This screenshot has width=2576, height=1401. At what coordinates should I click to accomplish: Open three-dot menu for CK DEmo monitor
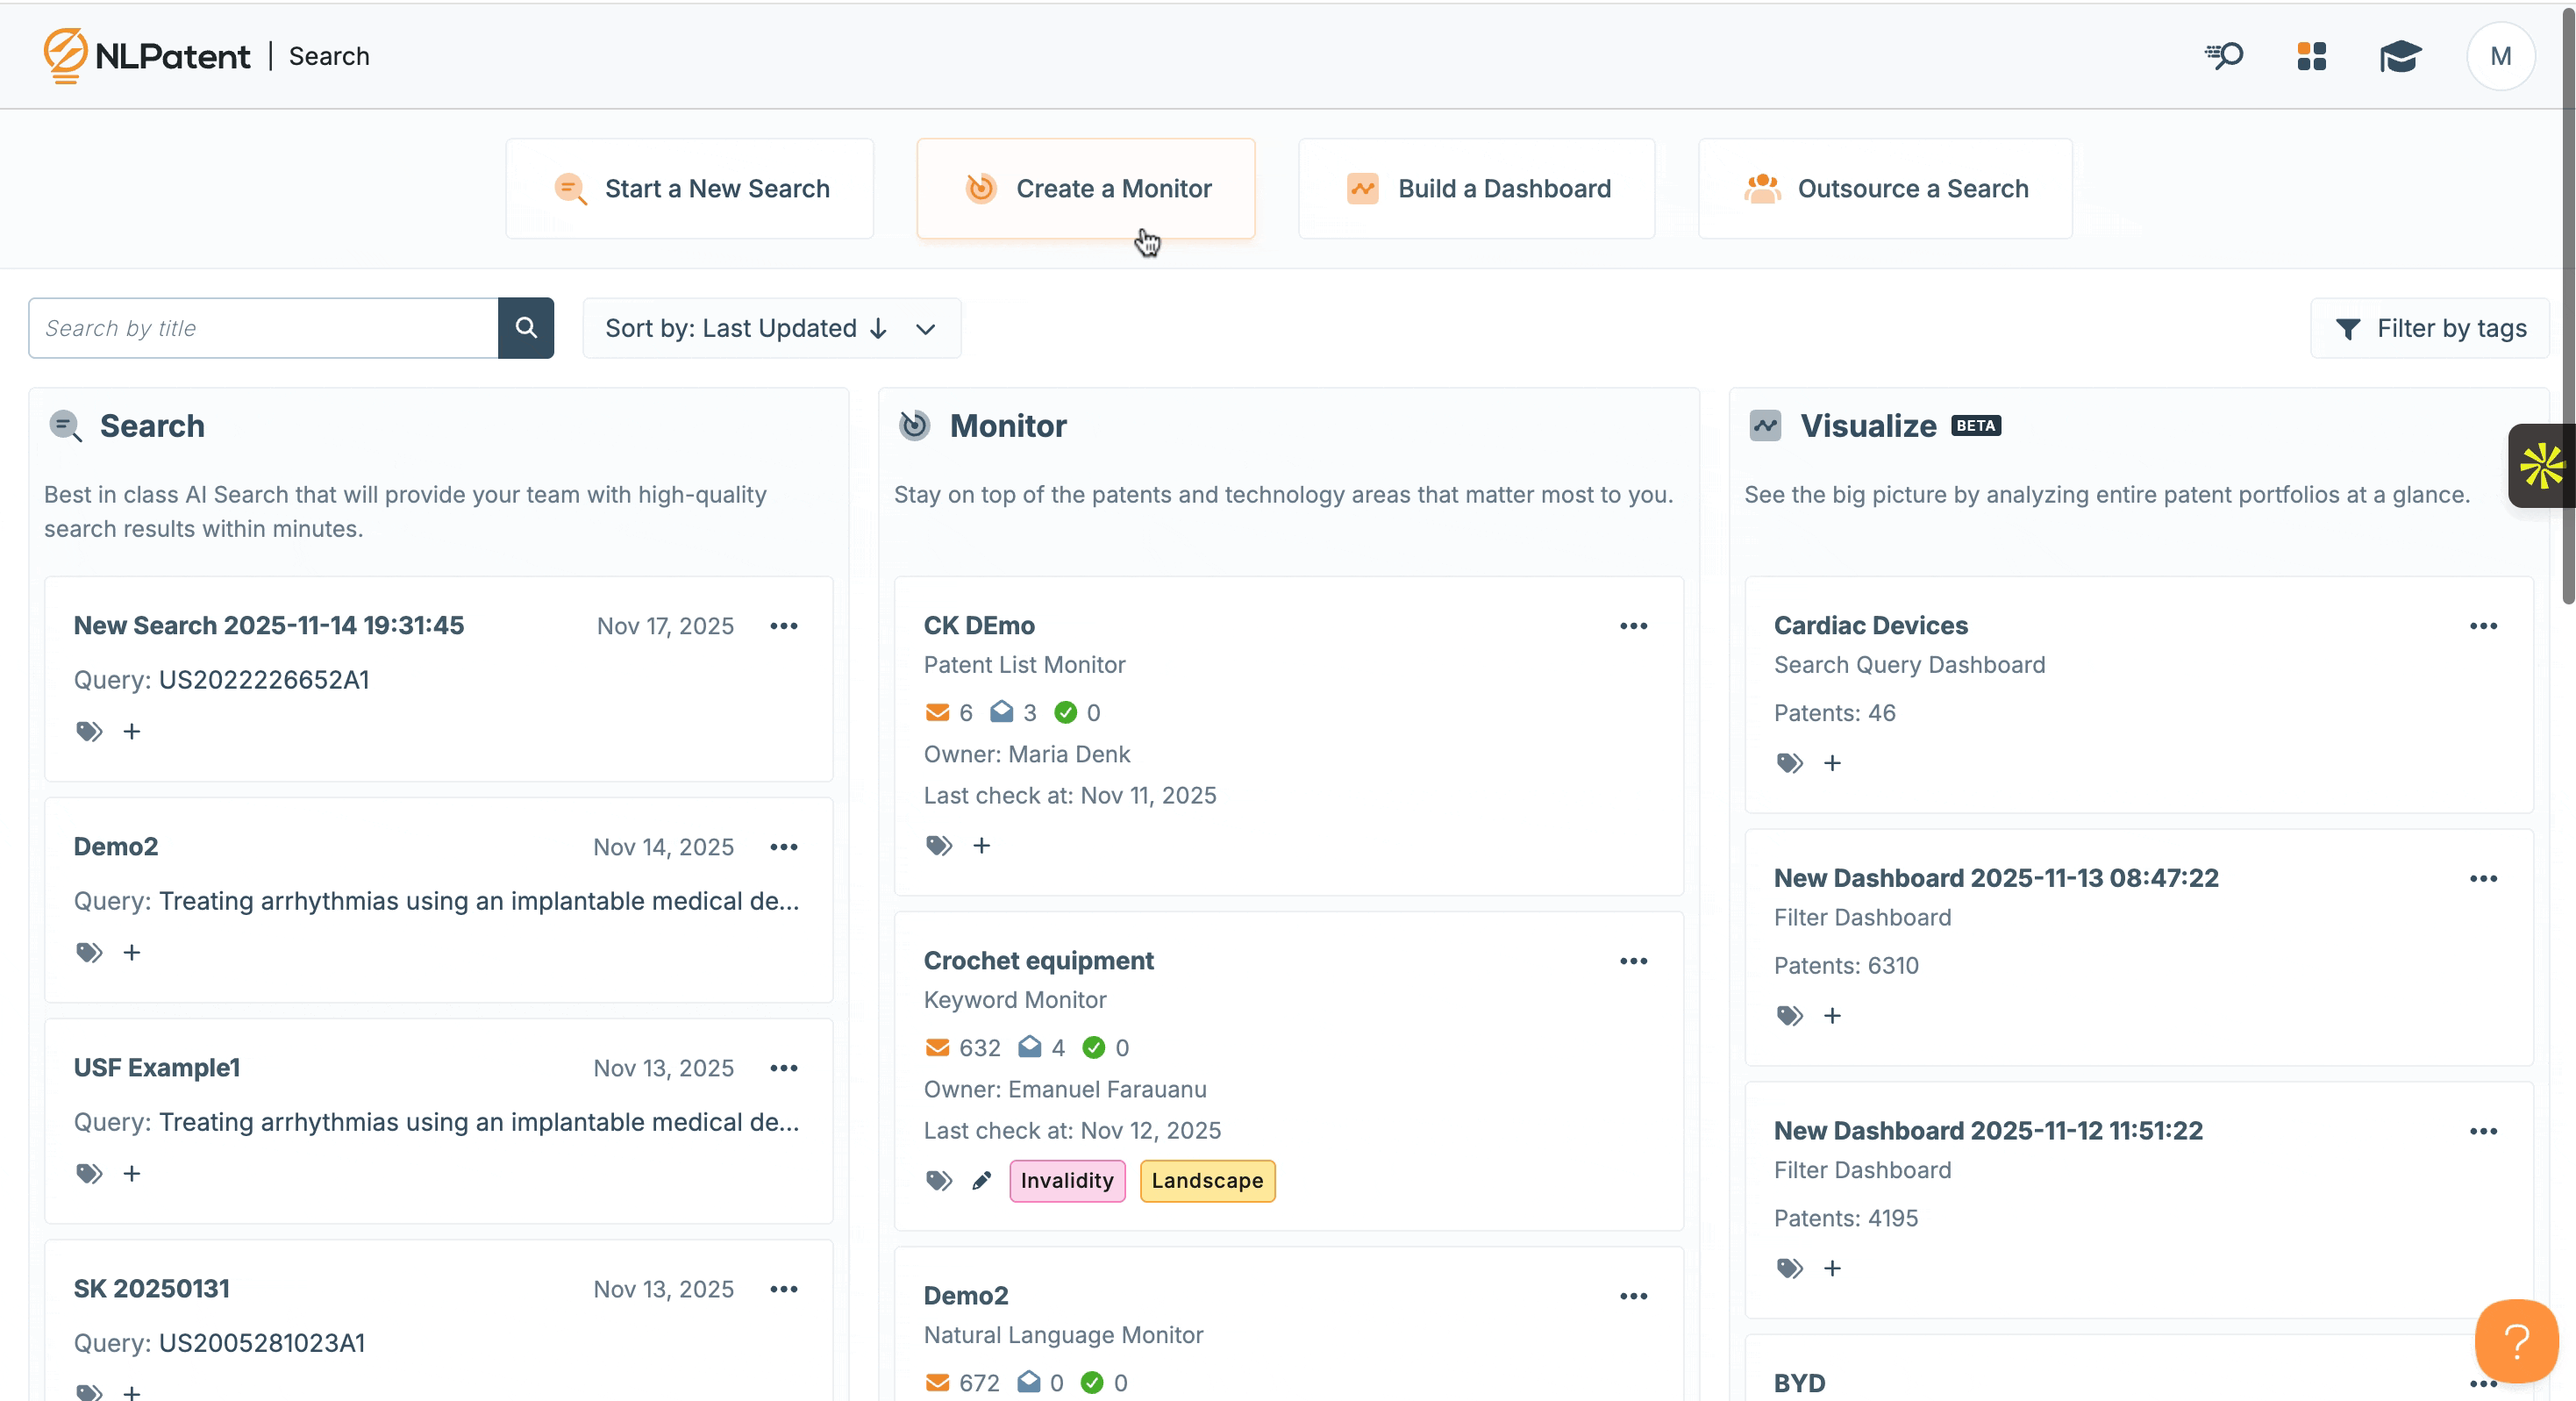pyautogui.click(x=1633, y=626)
